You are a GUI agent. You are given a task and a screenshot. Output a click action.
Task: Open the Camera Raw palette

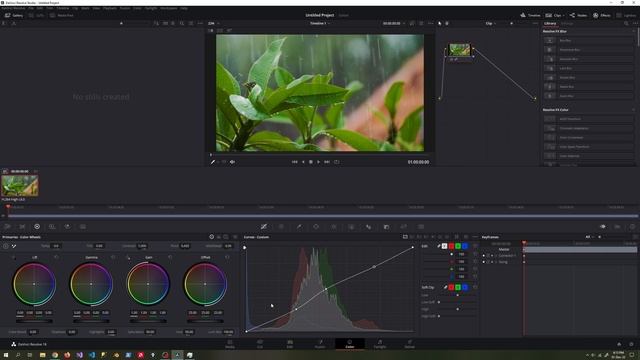tap(8, 227)
